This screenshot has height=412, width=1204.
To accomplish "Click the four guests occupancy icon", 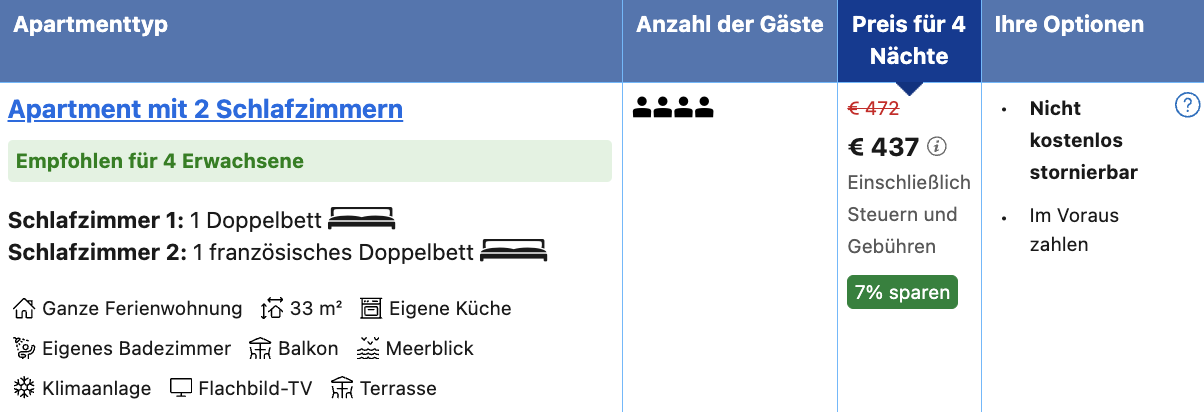I will point(673,107).
